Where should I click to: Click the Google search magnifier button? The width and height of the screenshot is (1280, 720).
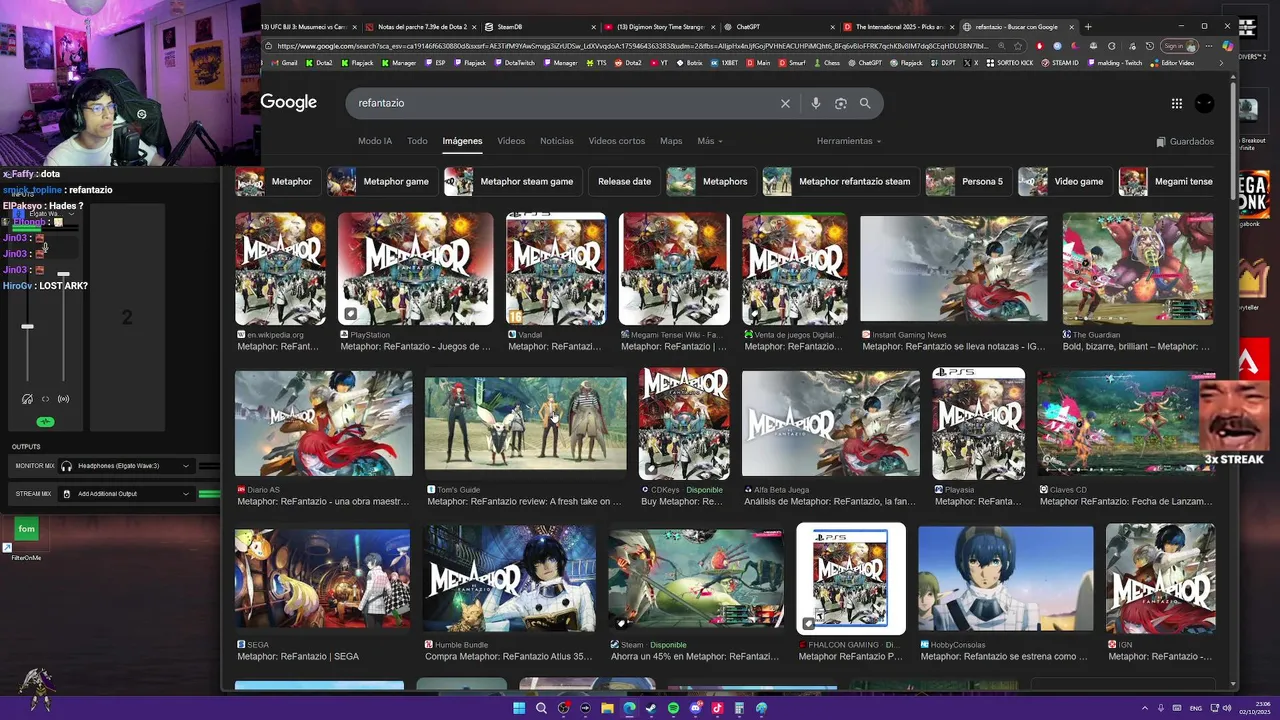point(865,103)
